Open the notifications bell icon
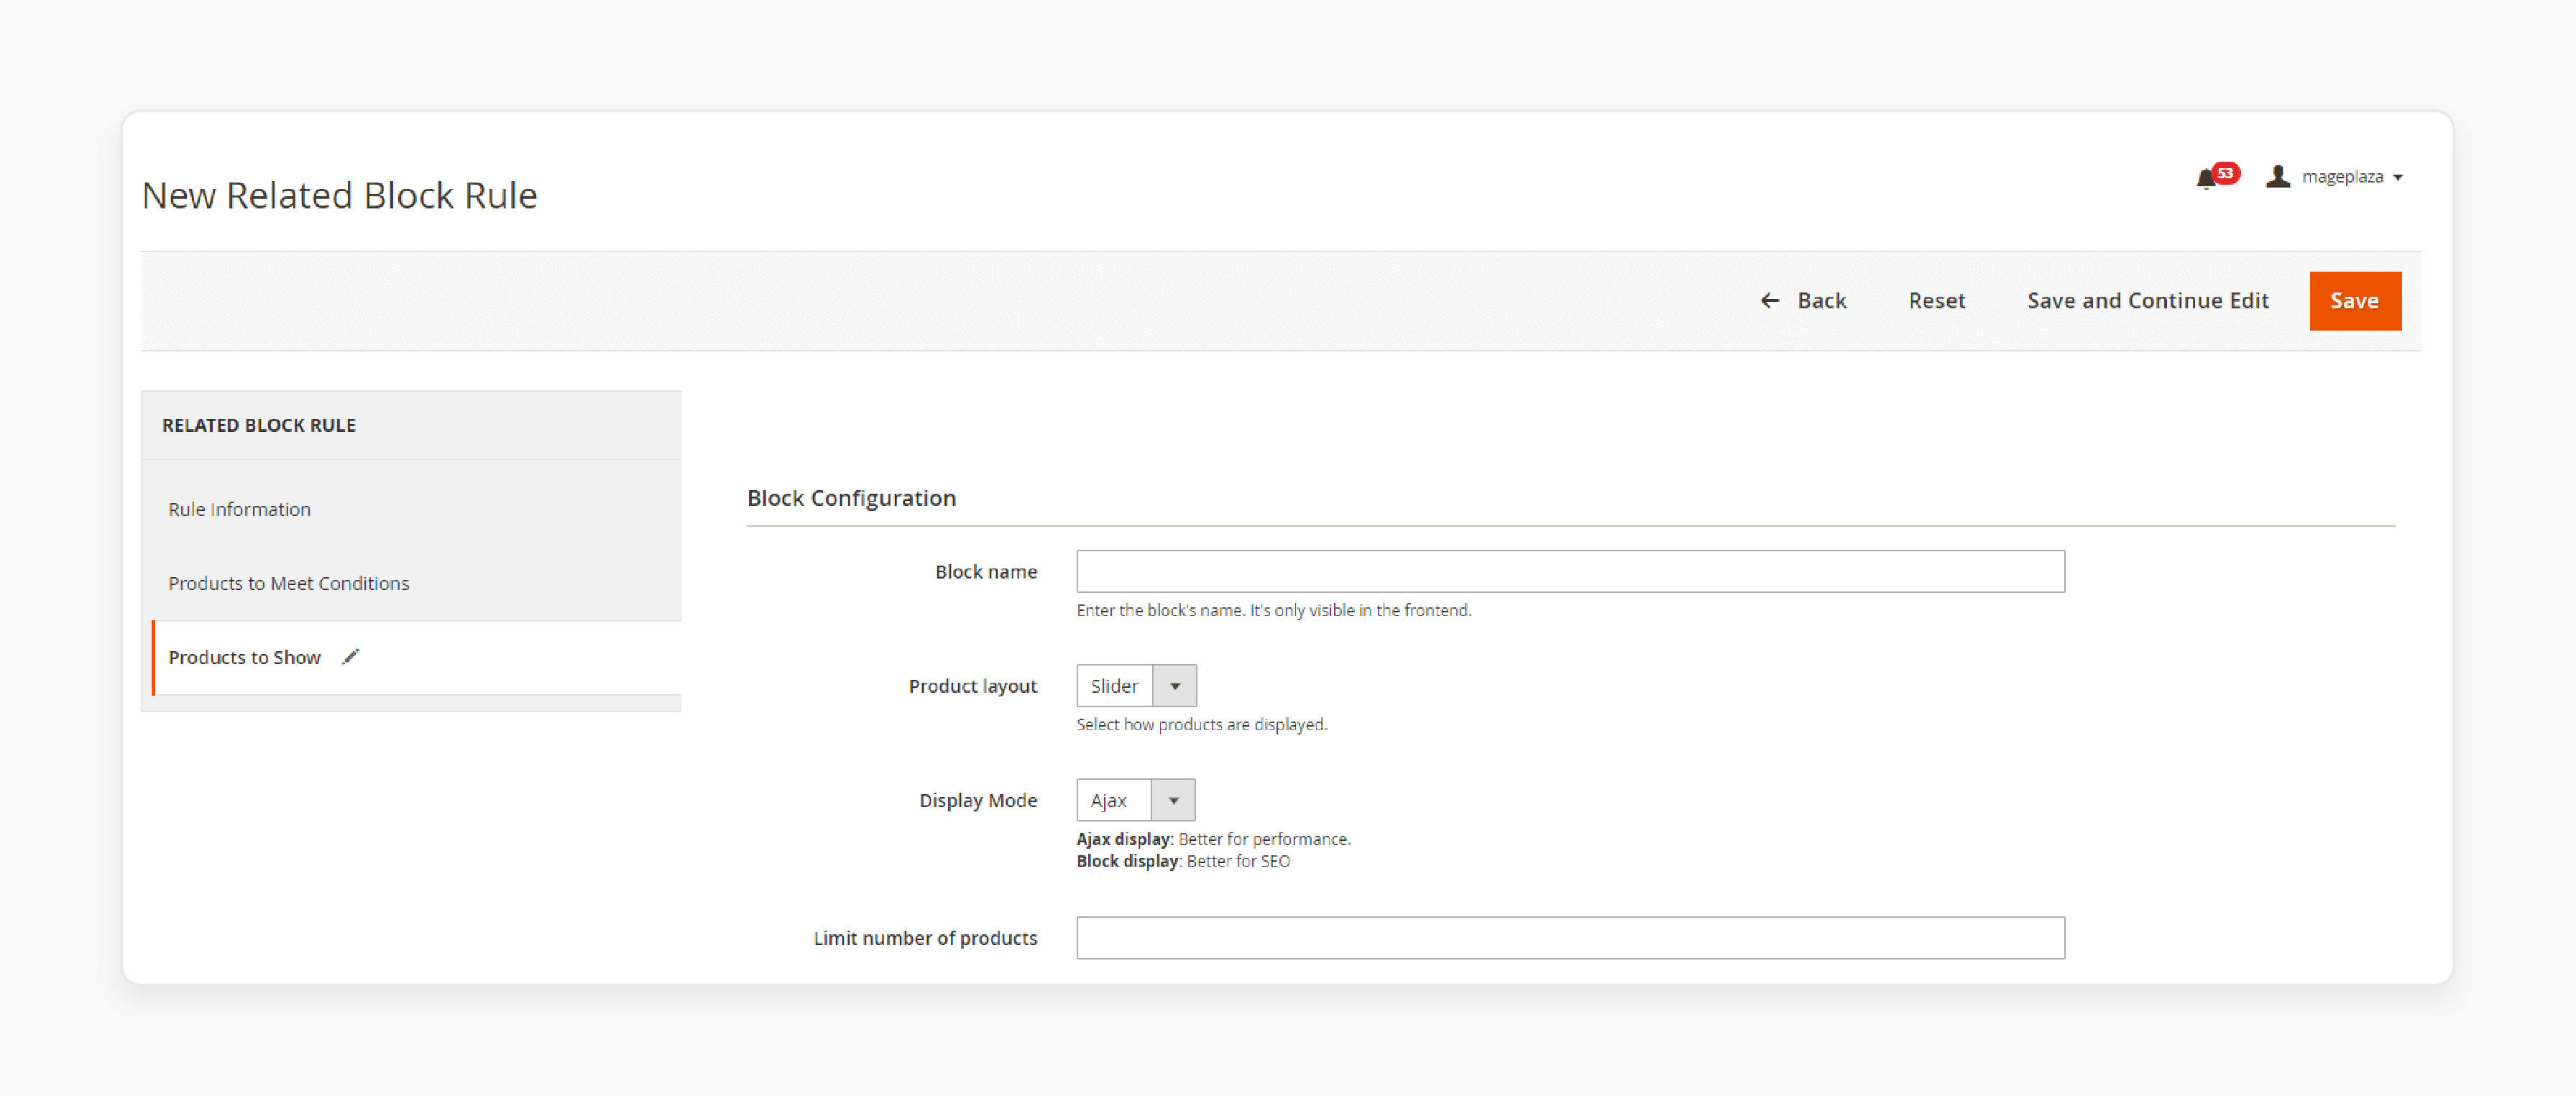Screen dimensions: 2576x1096 pyautogui.click(x=2205, y=179)
